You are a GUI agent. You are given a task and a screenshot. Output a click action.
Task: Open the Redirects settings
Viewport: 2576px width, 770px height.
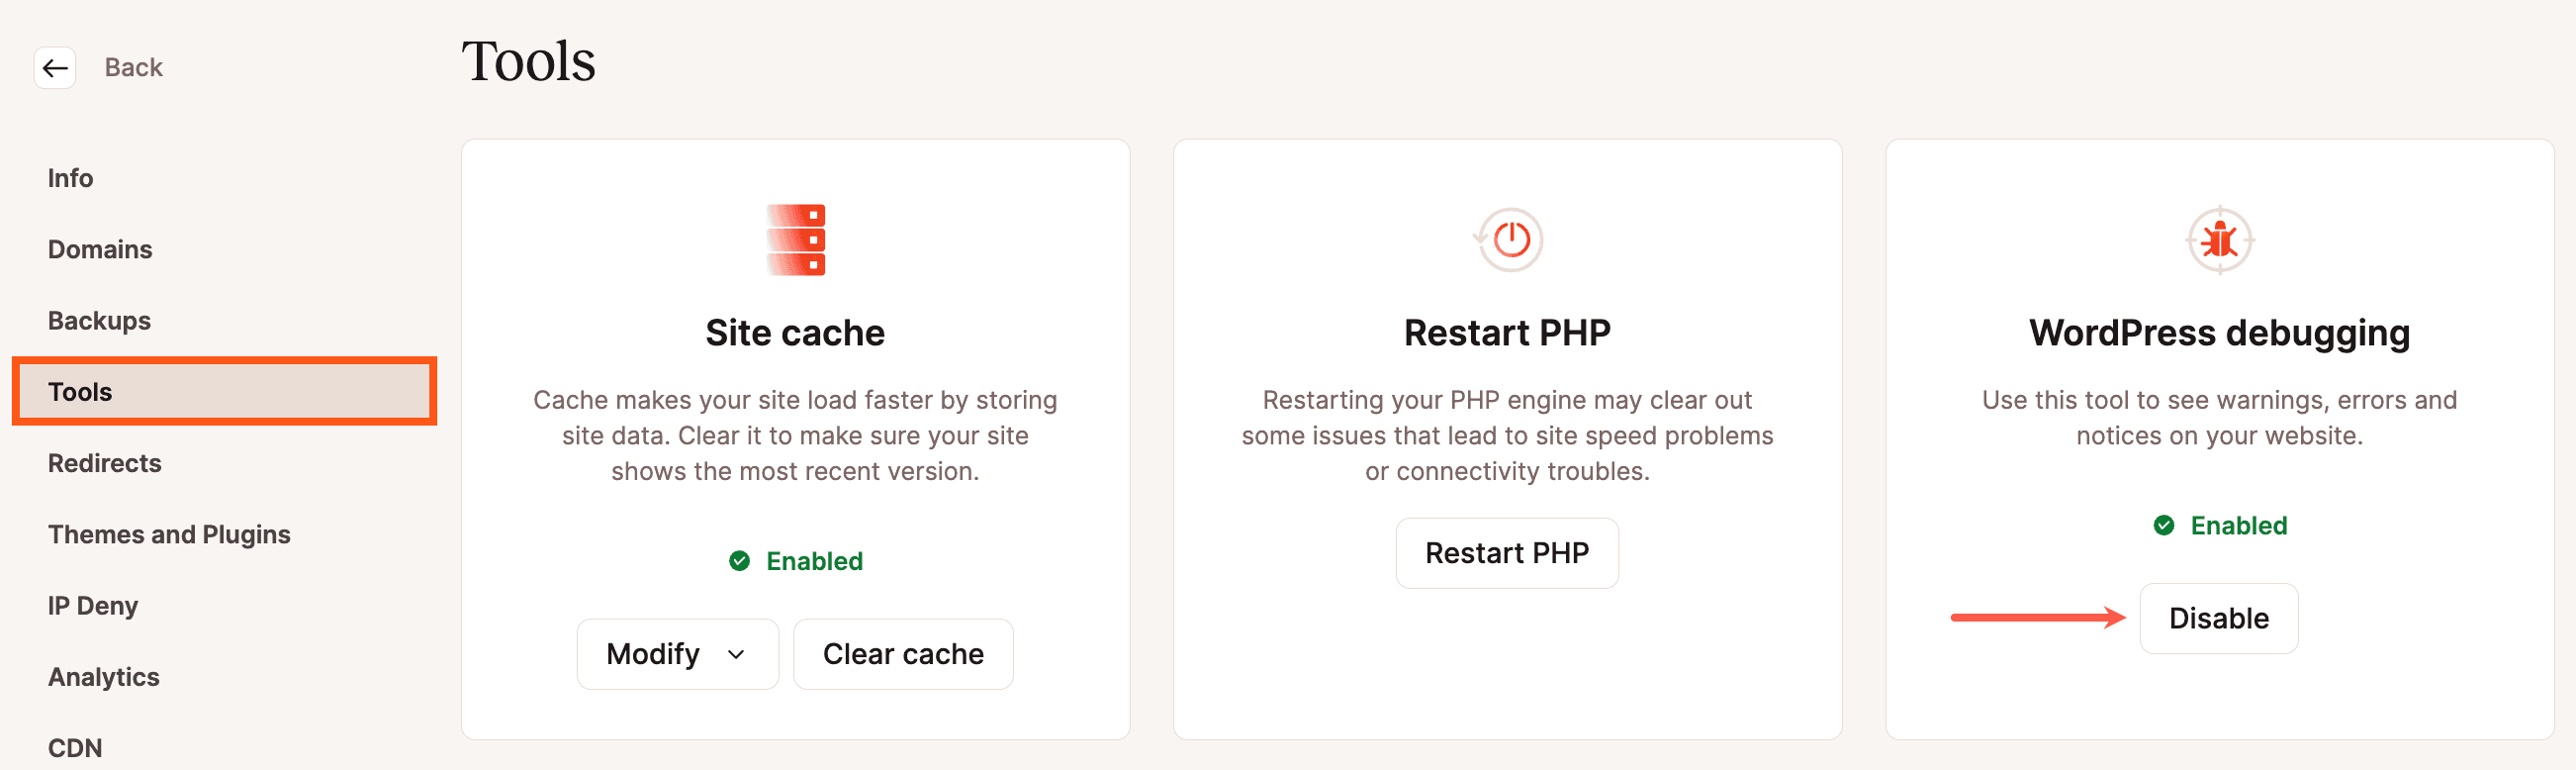[x=104, y=462]
